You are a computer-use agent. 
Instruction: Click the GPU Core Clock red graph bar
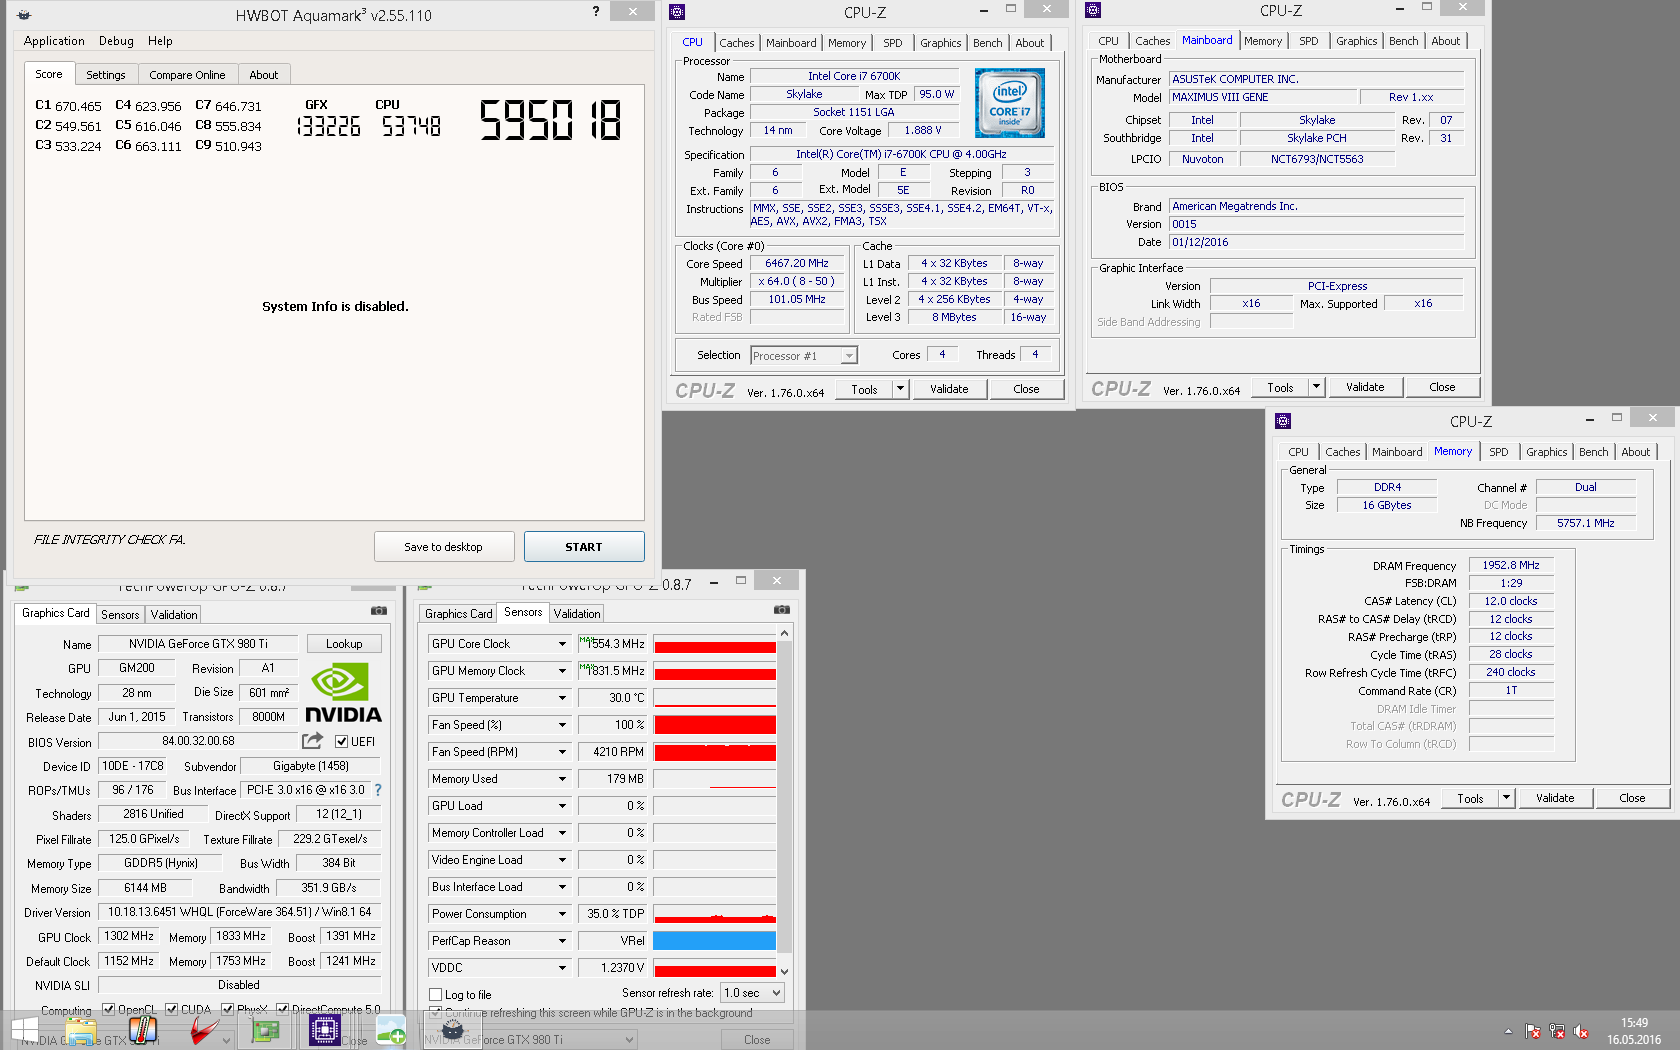715,646
